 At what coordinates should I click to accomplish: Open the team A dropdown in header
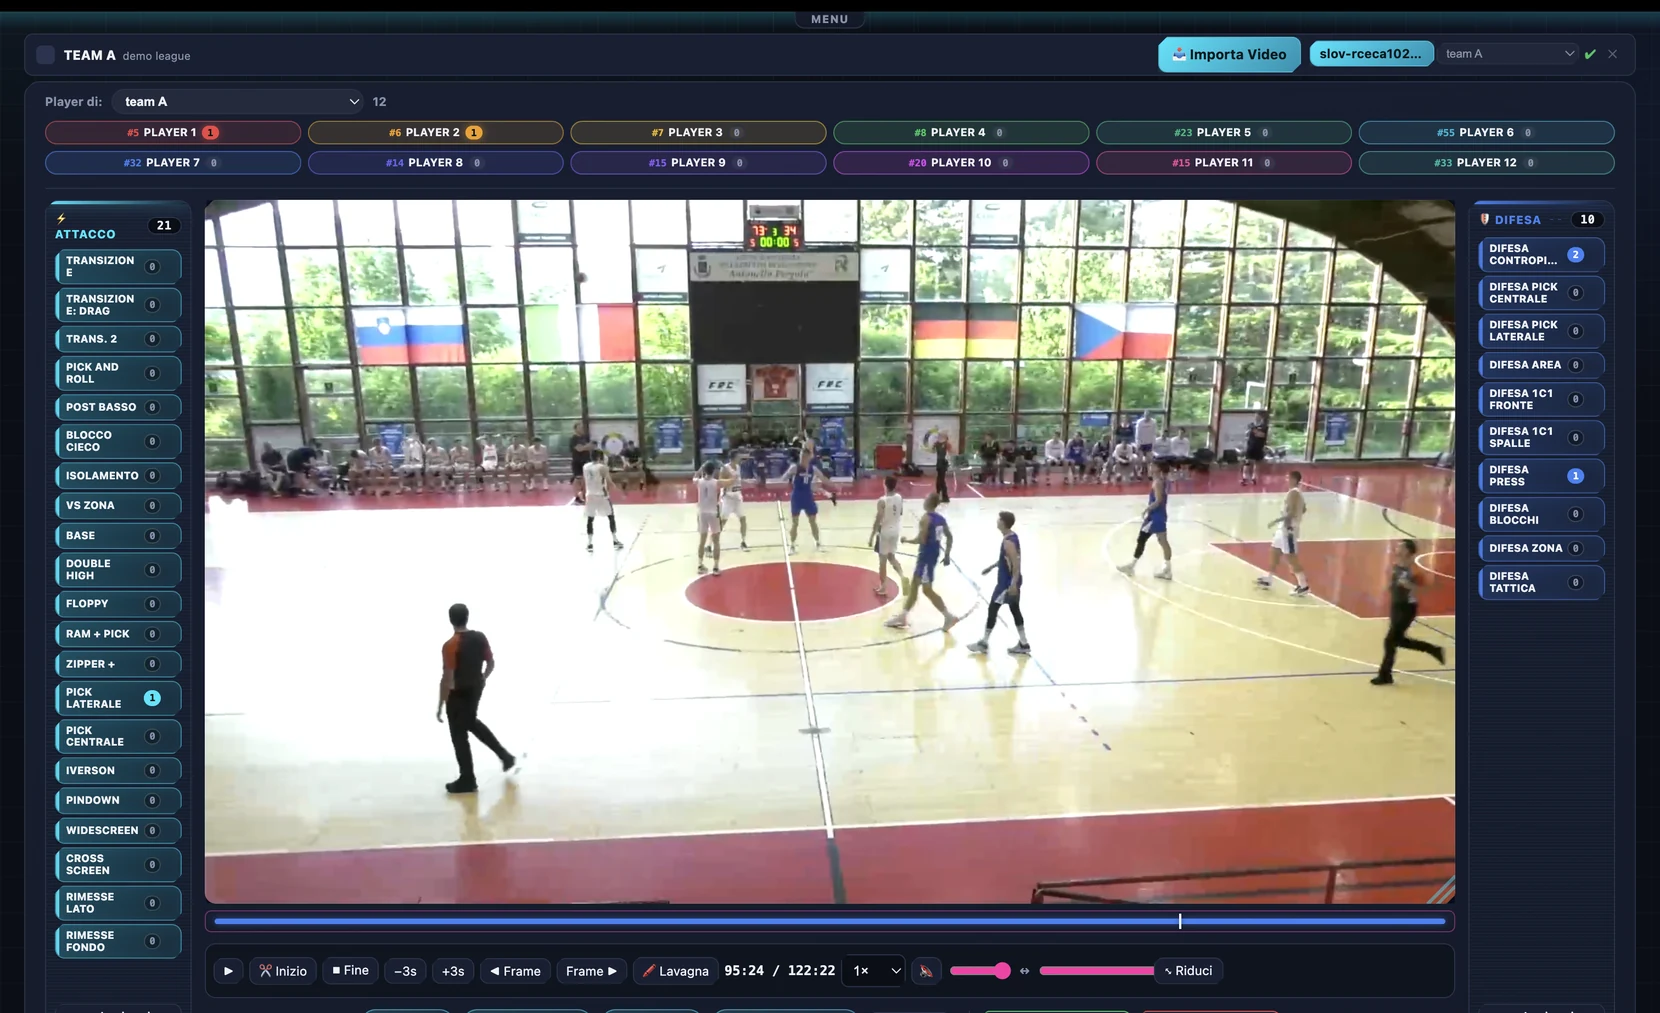tap(1508, 54)
